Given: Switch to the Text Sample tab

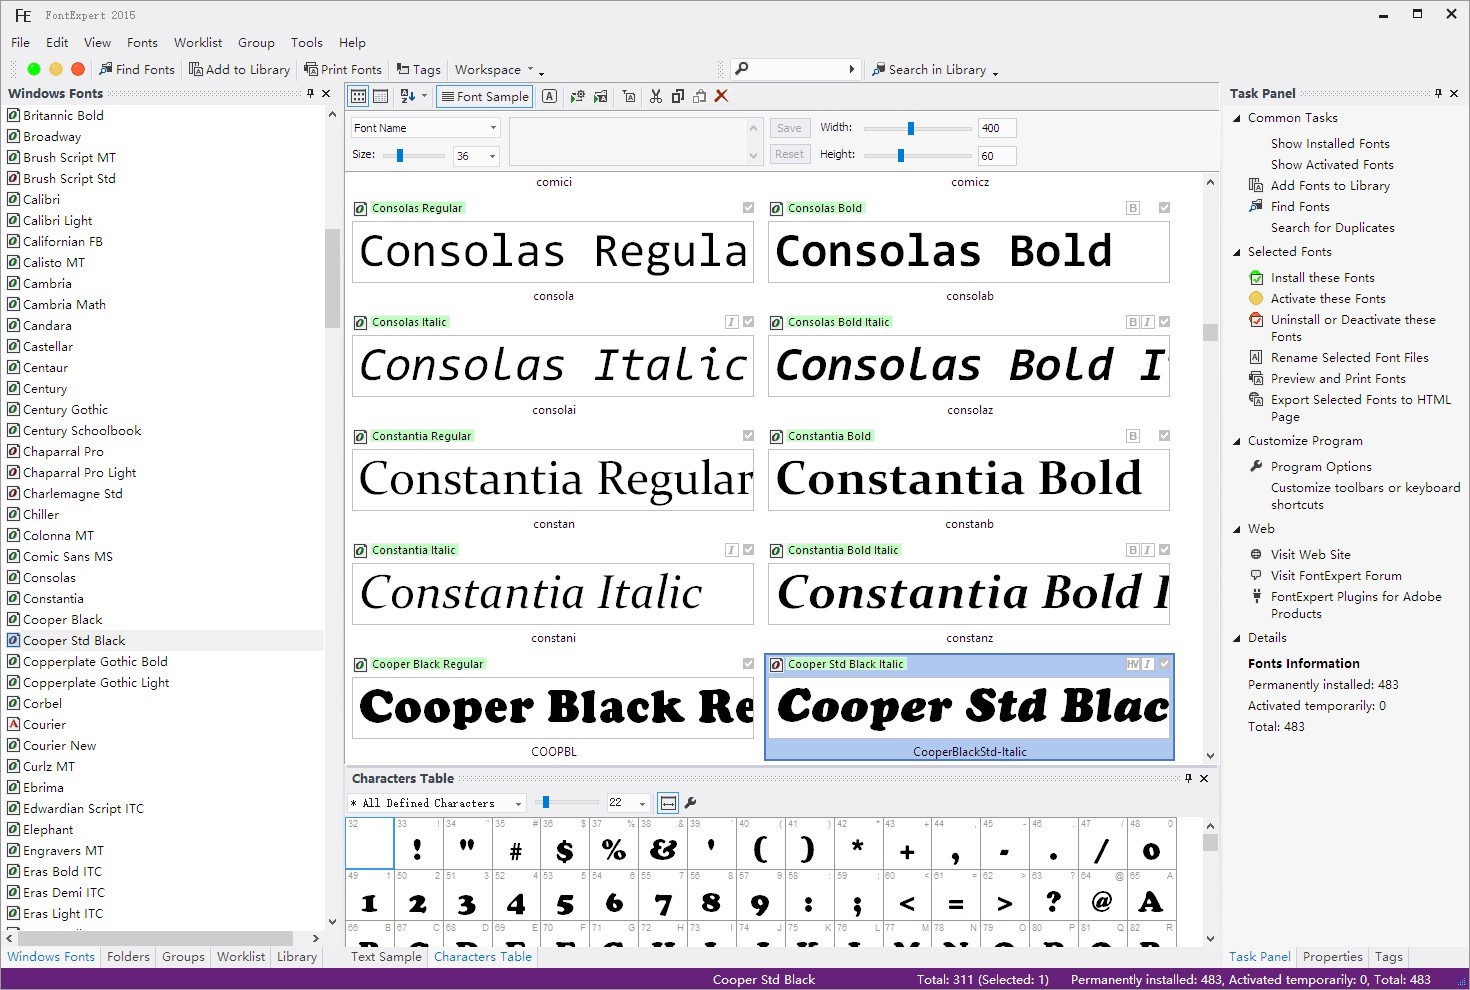Looking at the screenshot, I should 386,957.
